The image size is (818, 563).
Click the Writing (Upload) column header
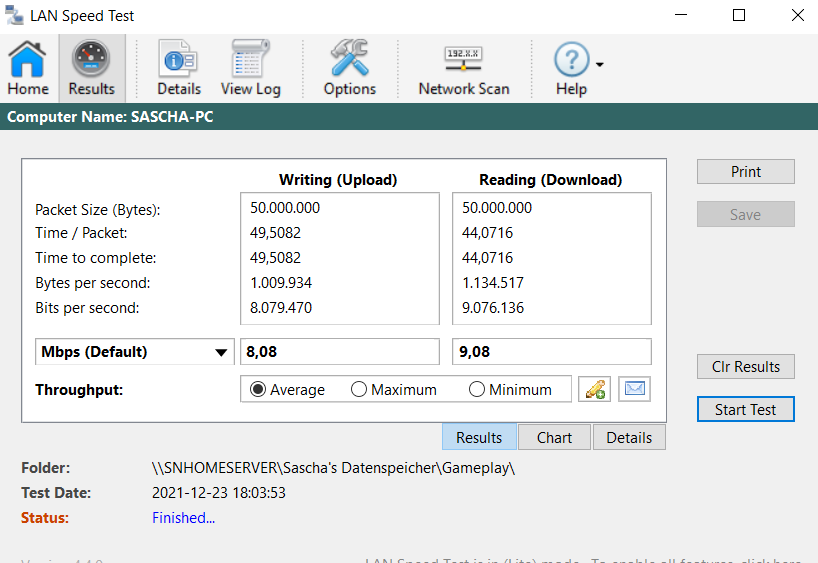[338, 180]
